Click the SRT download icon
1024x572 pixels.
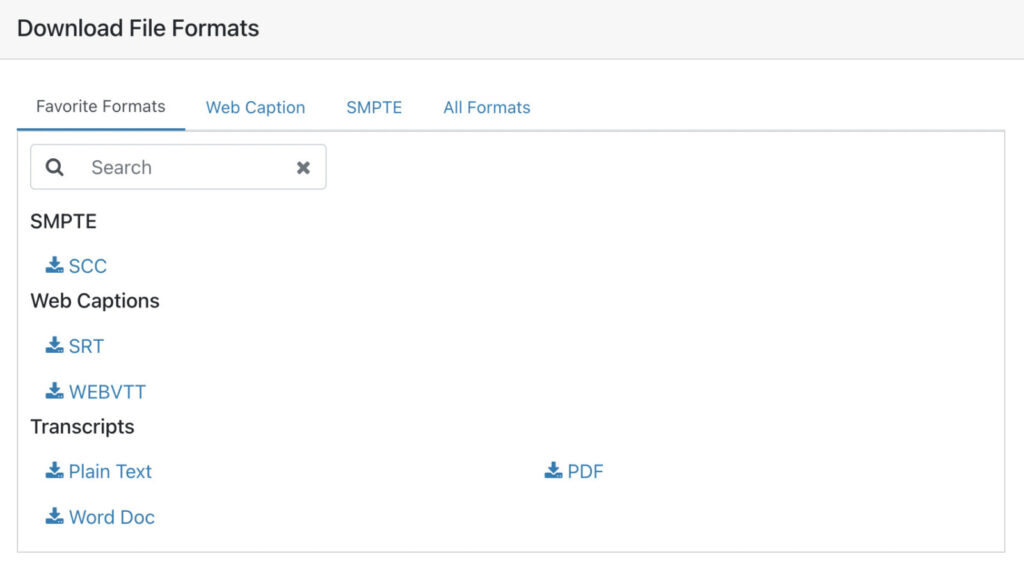point(54,345)
